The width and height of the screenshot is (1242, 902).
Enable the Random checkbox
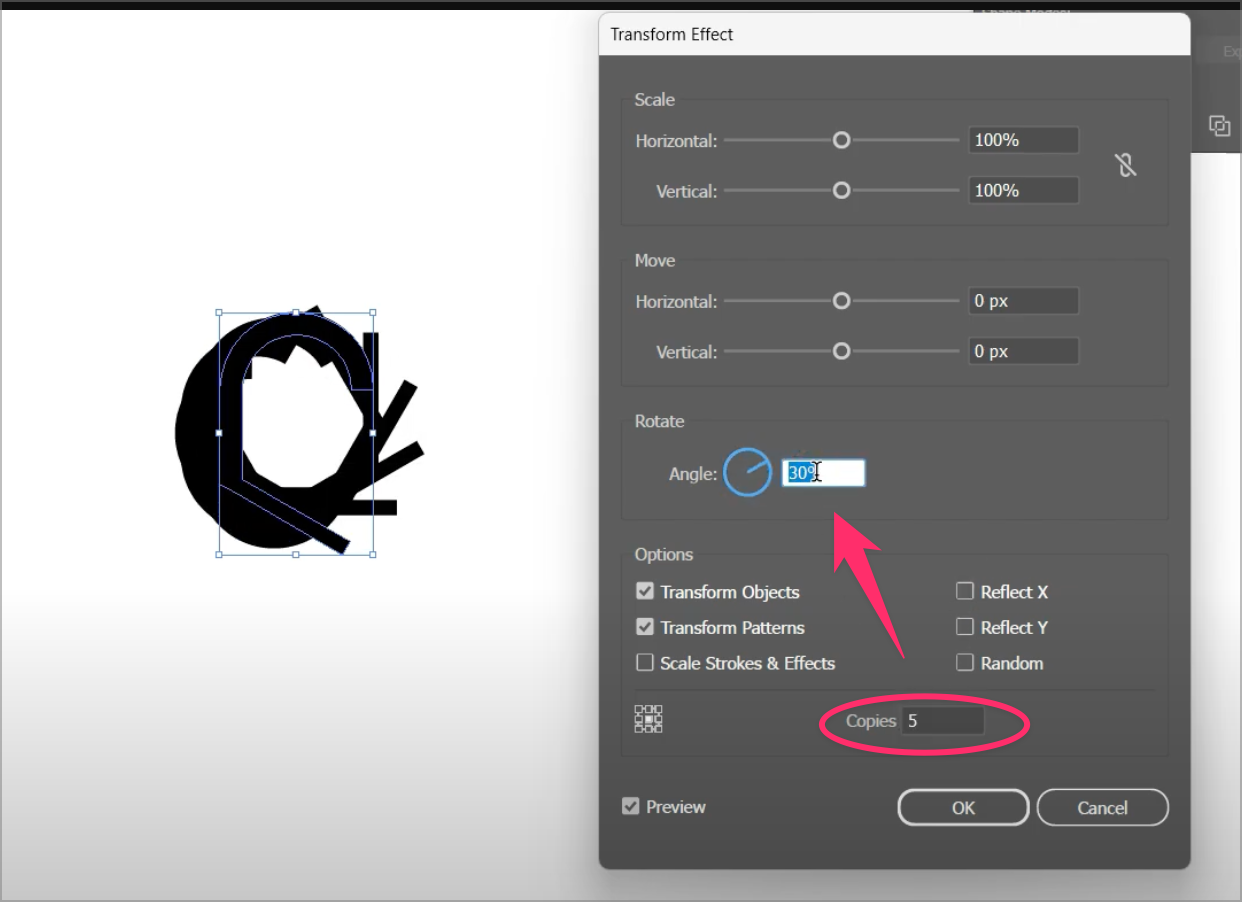pyautogui.click(x=965, y=663)
